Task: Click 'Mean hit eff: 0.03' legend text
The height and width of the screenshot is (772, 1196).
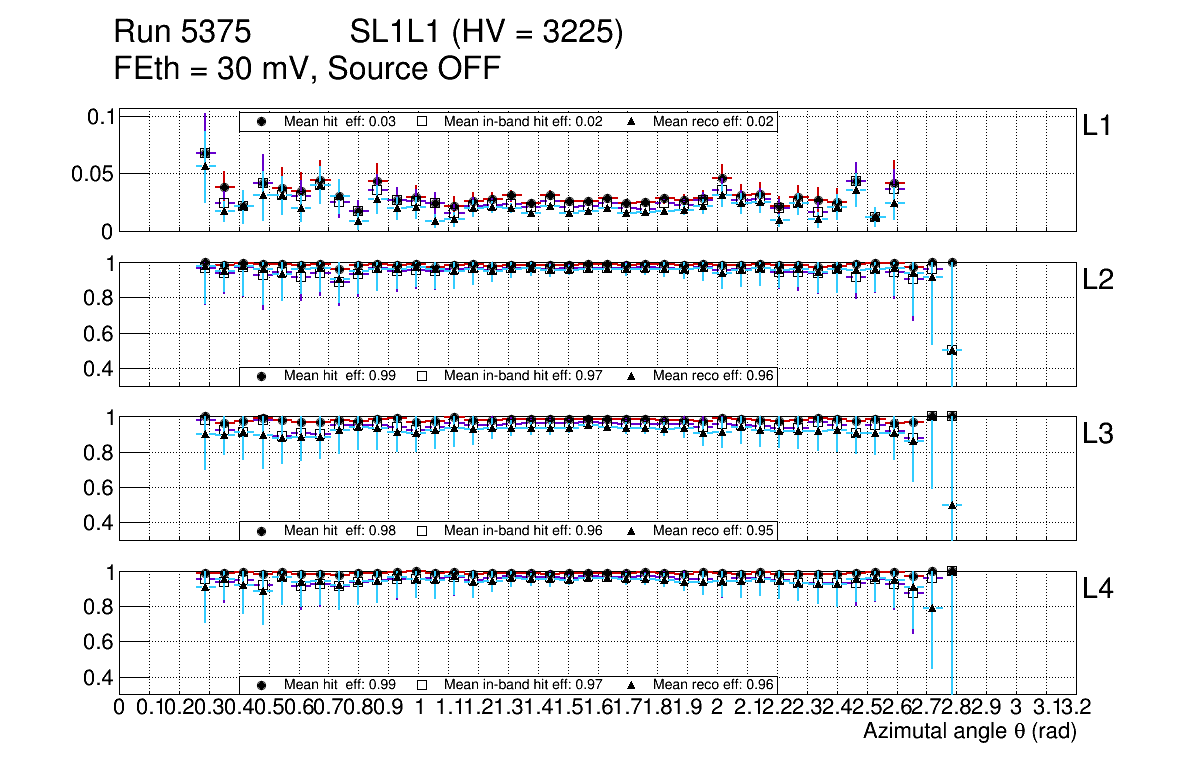Action: point(340,121)
